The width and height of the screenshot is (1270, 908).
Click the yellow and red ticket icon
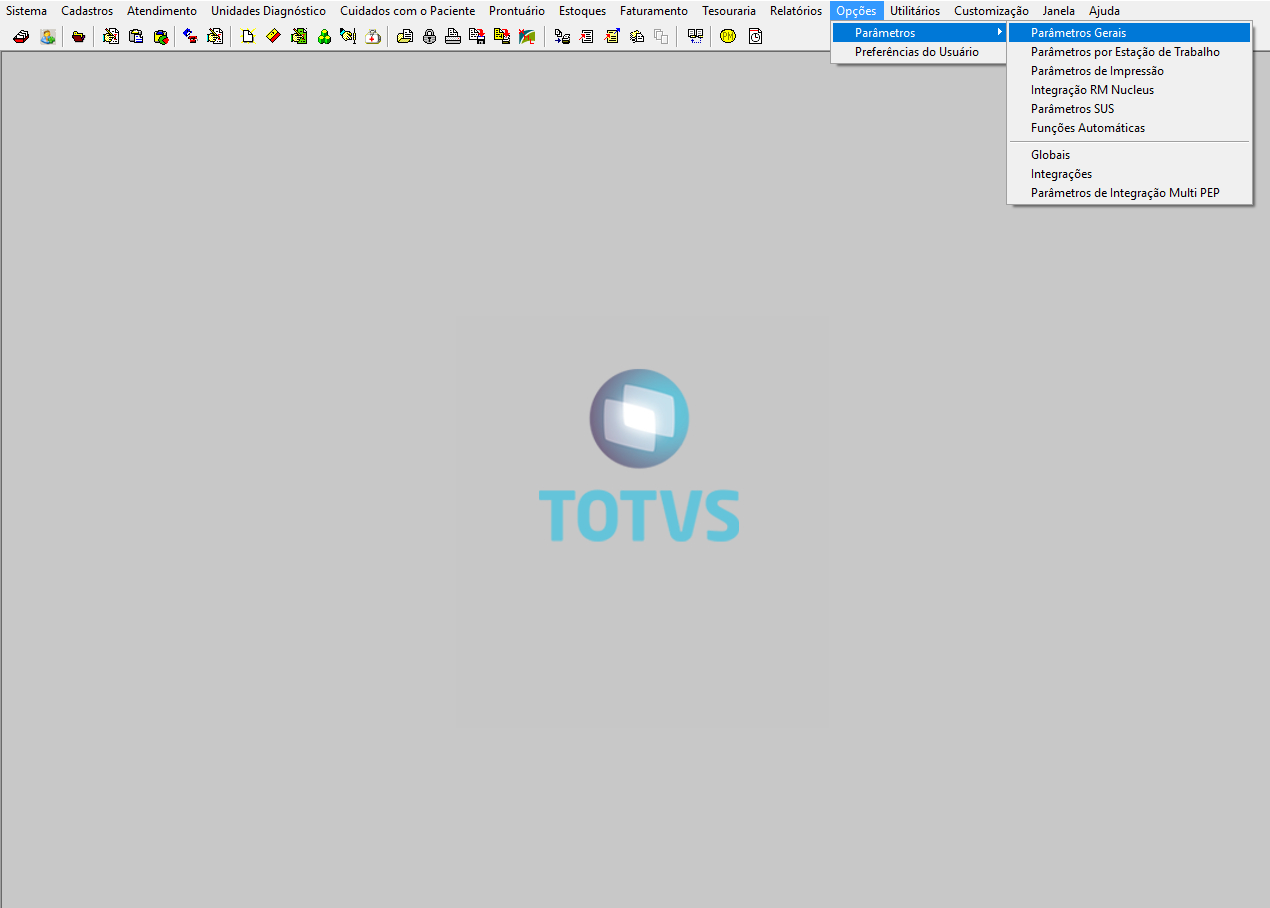click(x=273, y=37)
